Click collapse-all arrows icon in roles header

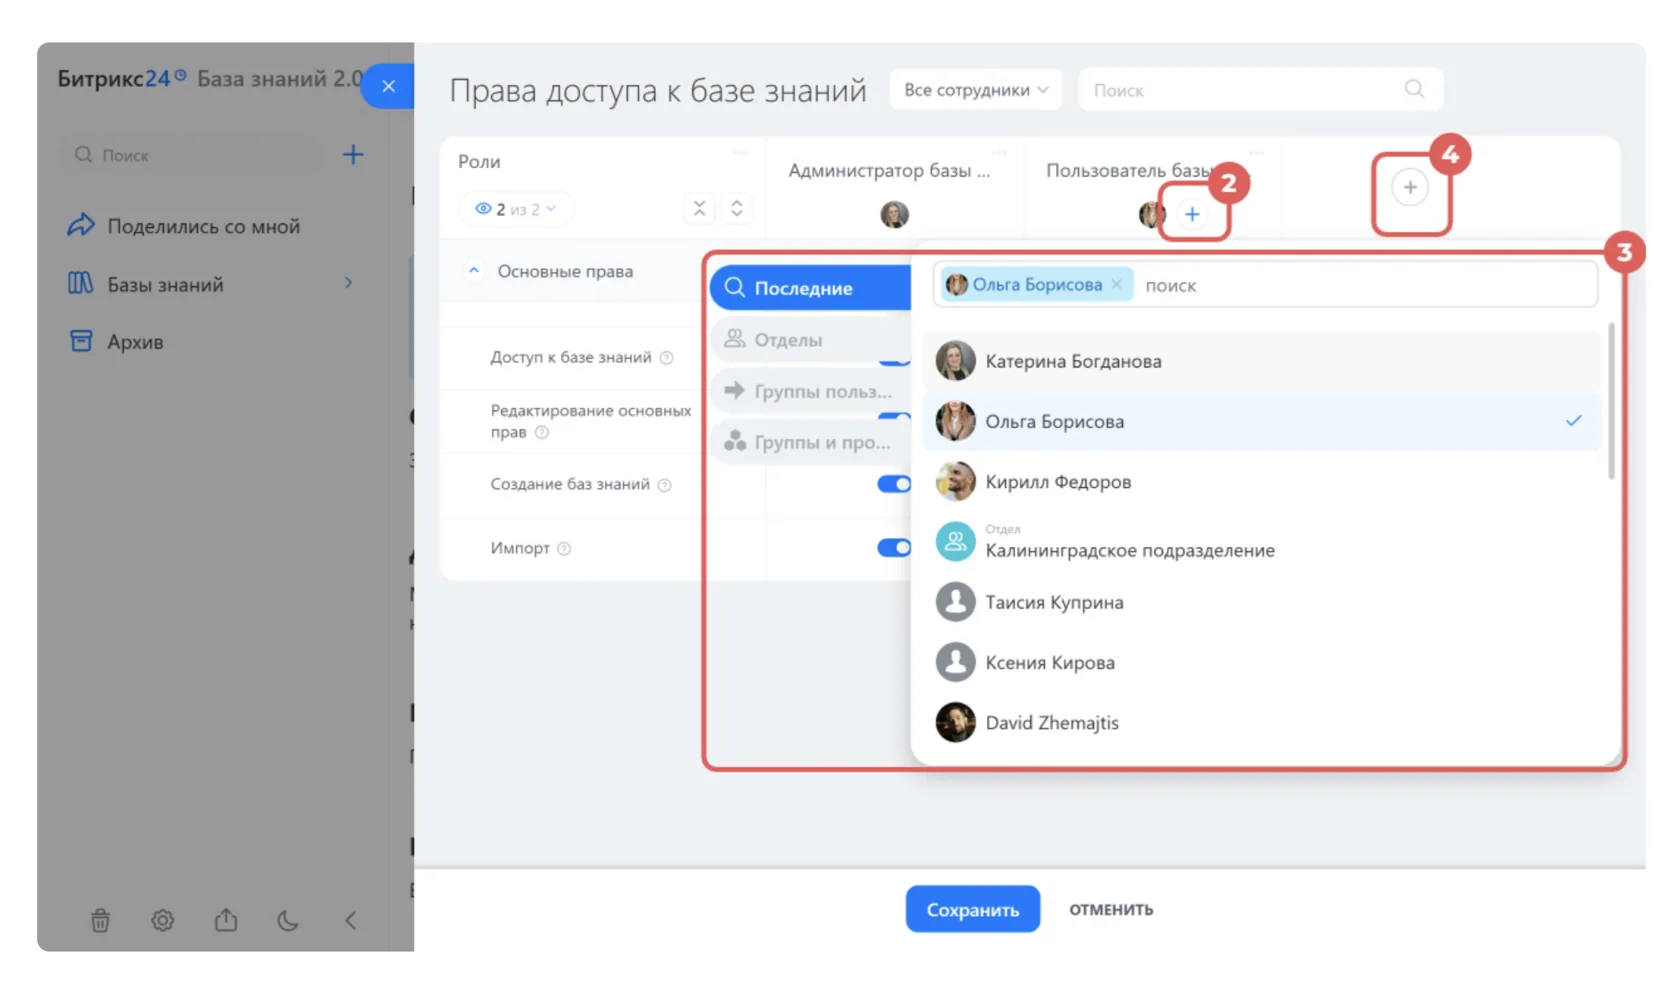(x=700, y=208)
